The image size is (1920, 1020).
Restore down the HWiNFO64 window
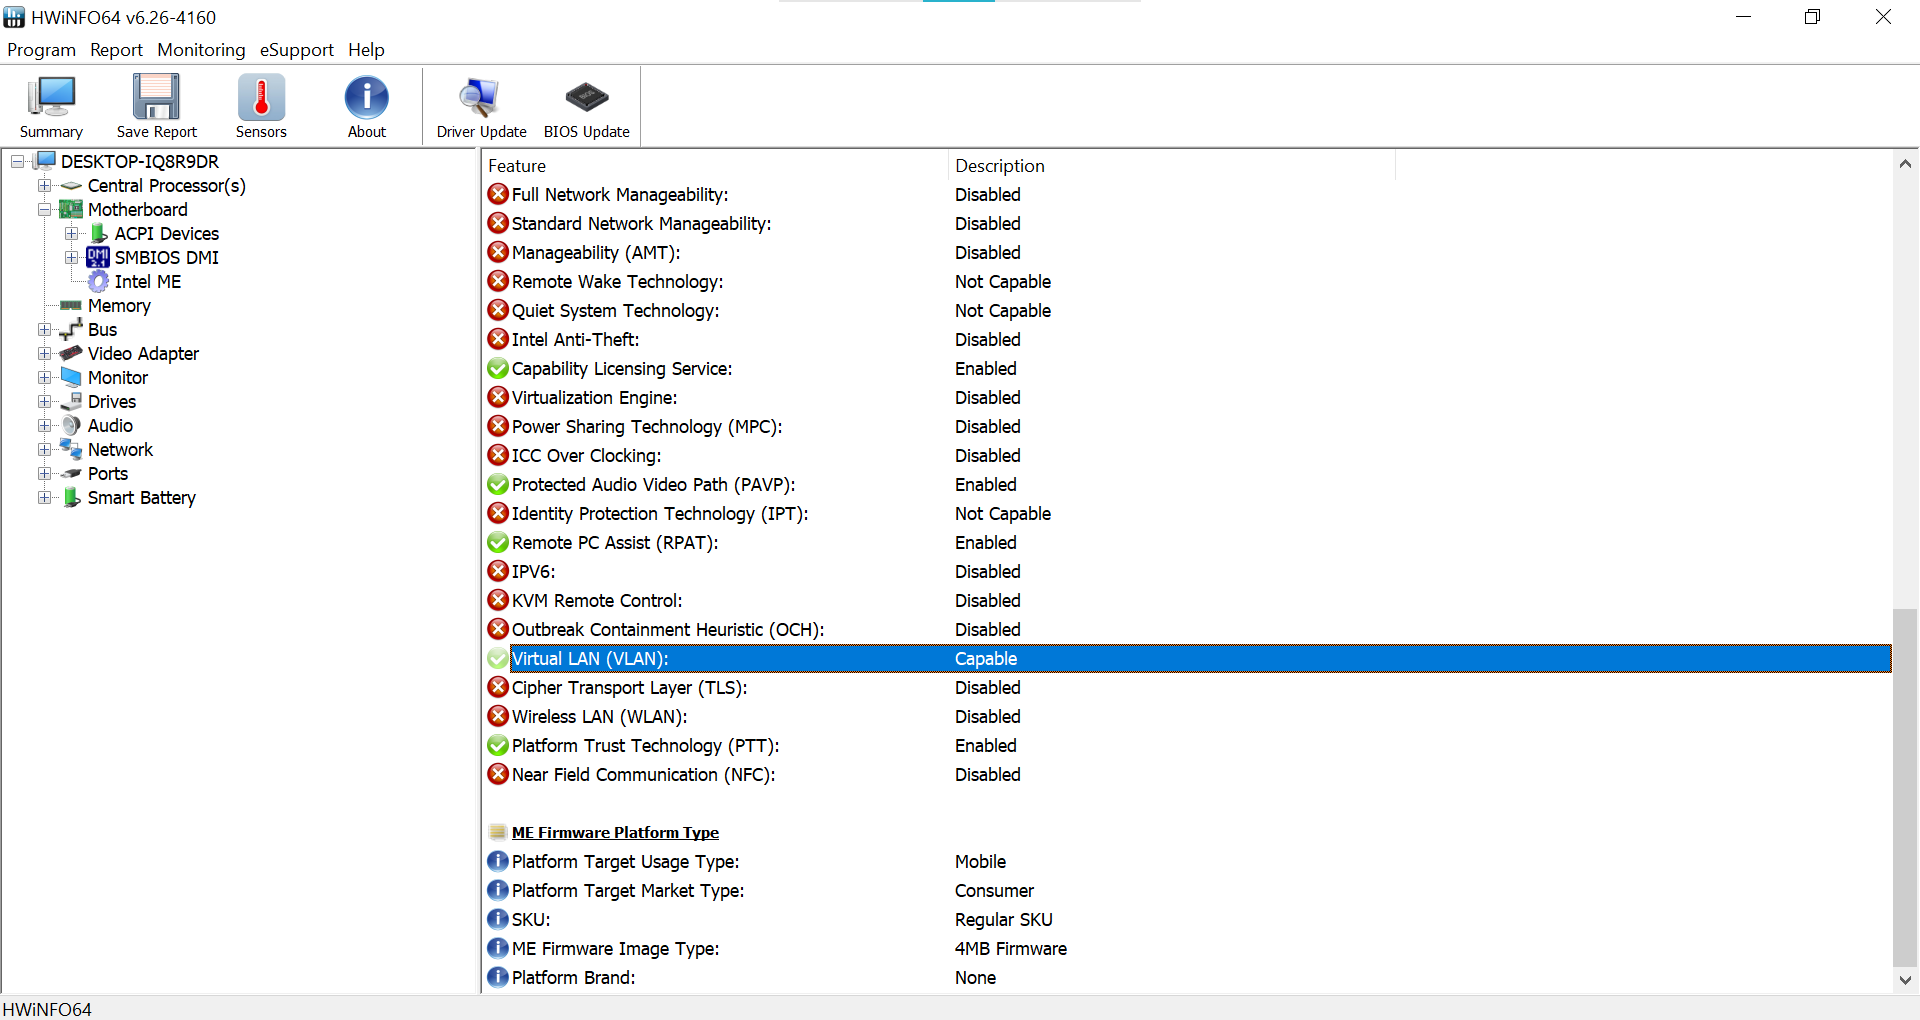1812,17
